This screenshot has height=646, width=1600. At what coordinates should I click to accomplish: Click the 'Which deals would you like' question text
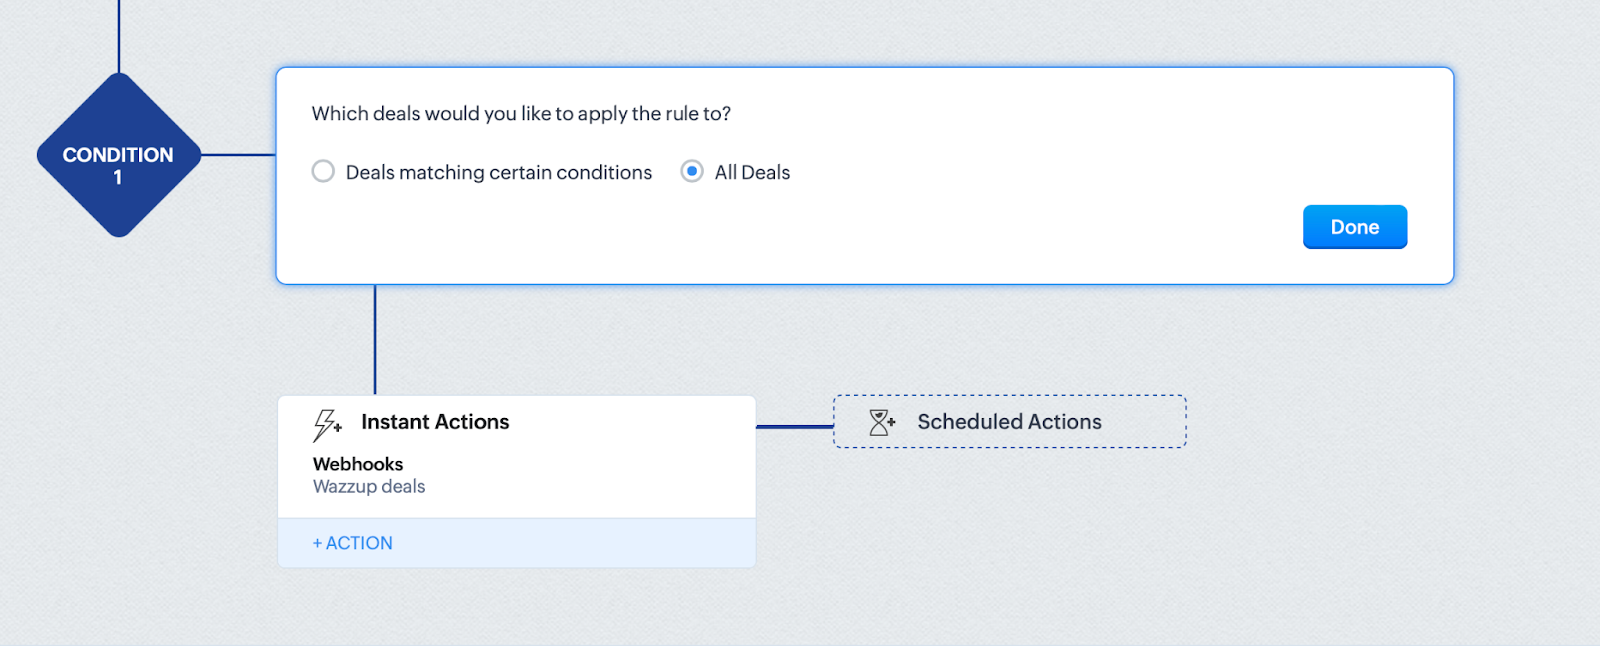(x=521, y=114)
